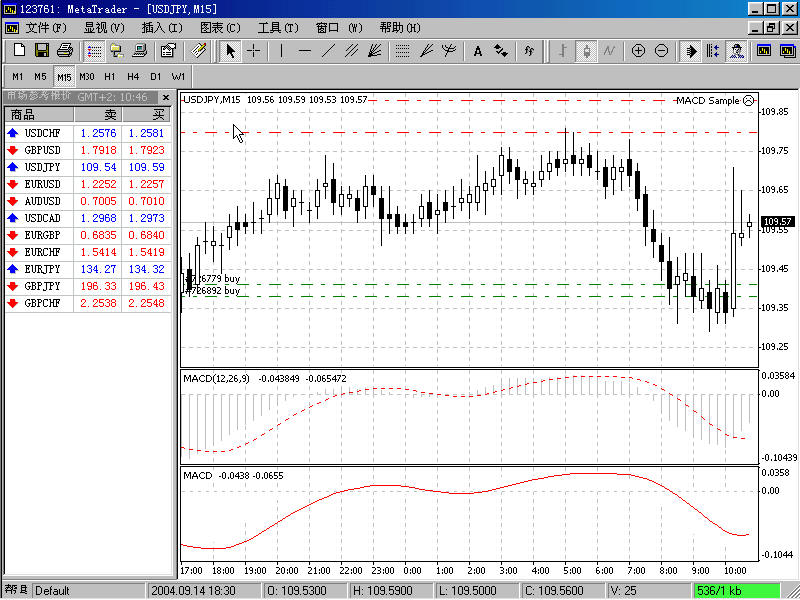Select the GBPUSD row
The image size is (800, 600).
(x=88, y=150)
